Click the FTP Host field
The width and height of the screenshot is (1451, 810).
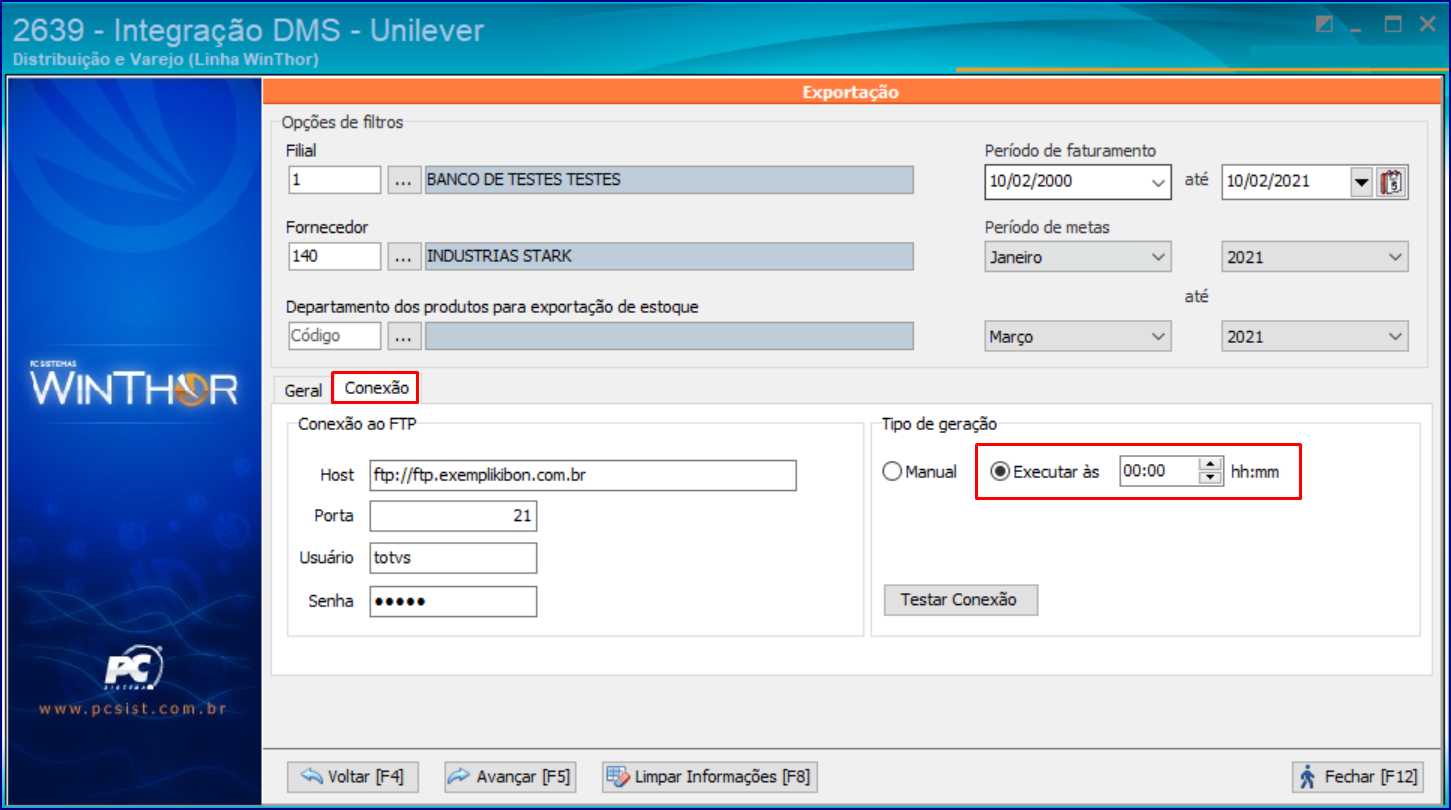583,476
